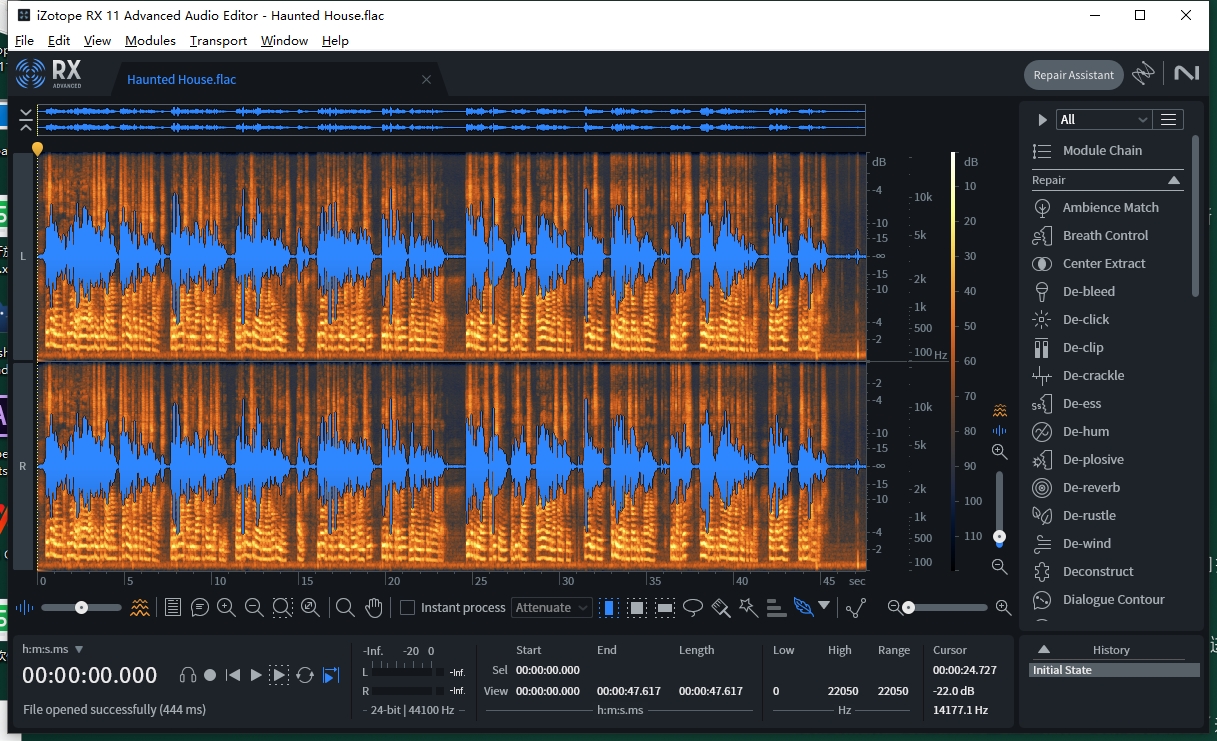1217x741 pixels.
Task: Enable the Instant process checkbox
Action: 407,607
